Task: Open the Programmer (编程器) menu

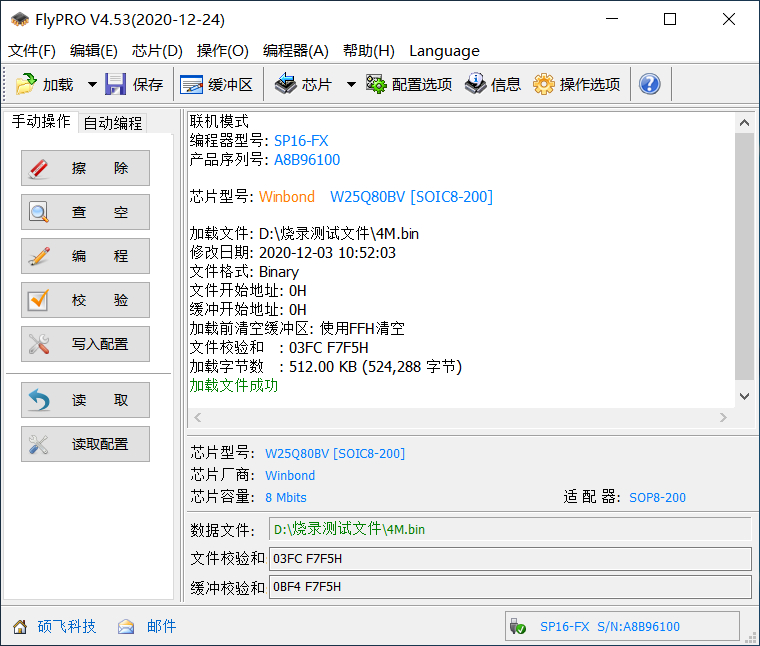Action: [x=295, y=51]
